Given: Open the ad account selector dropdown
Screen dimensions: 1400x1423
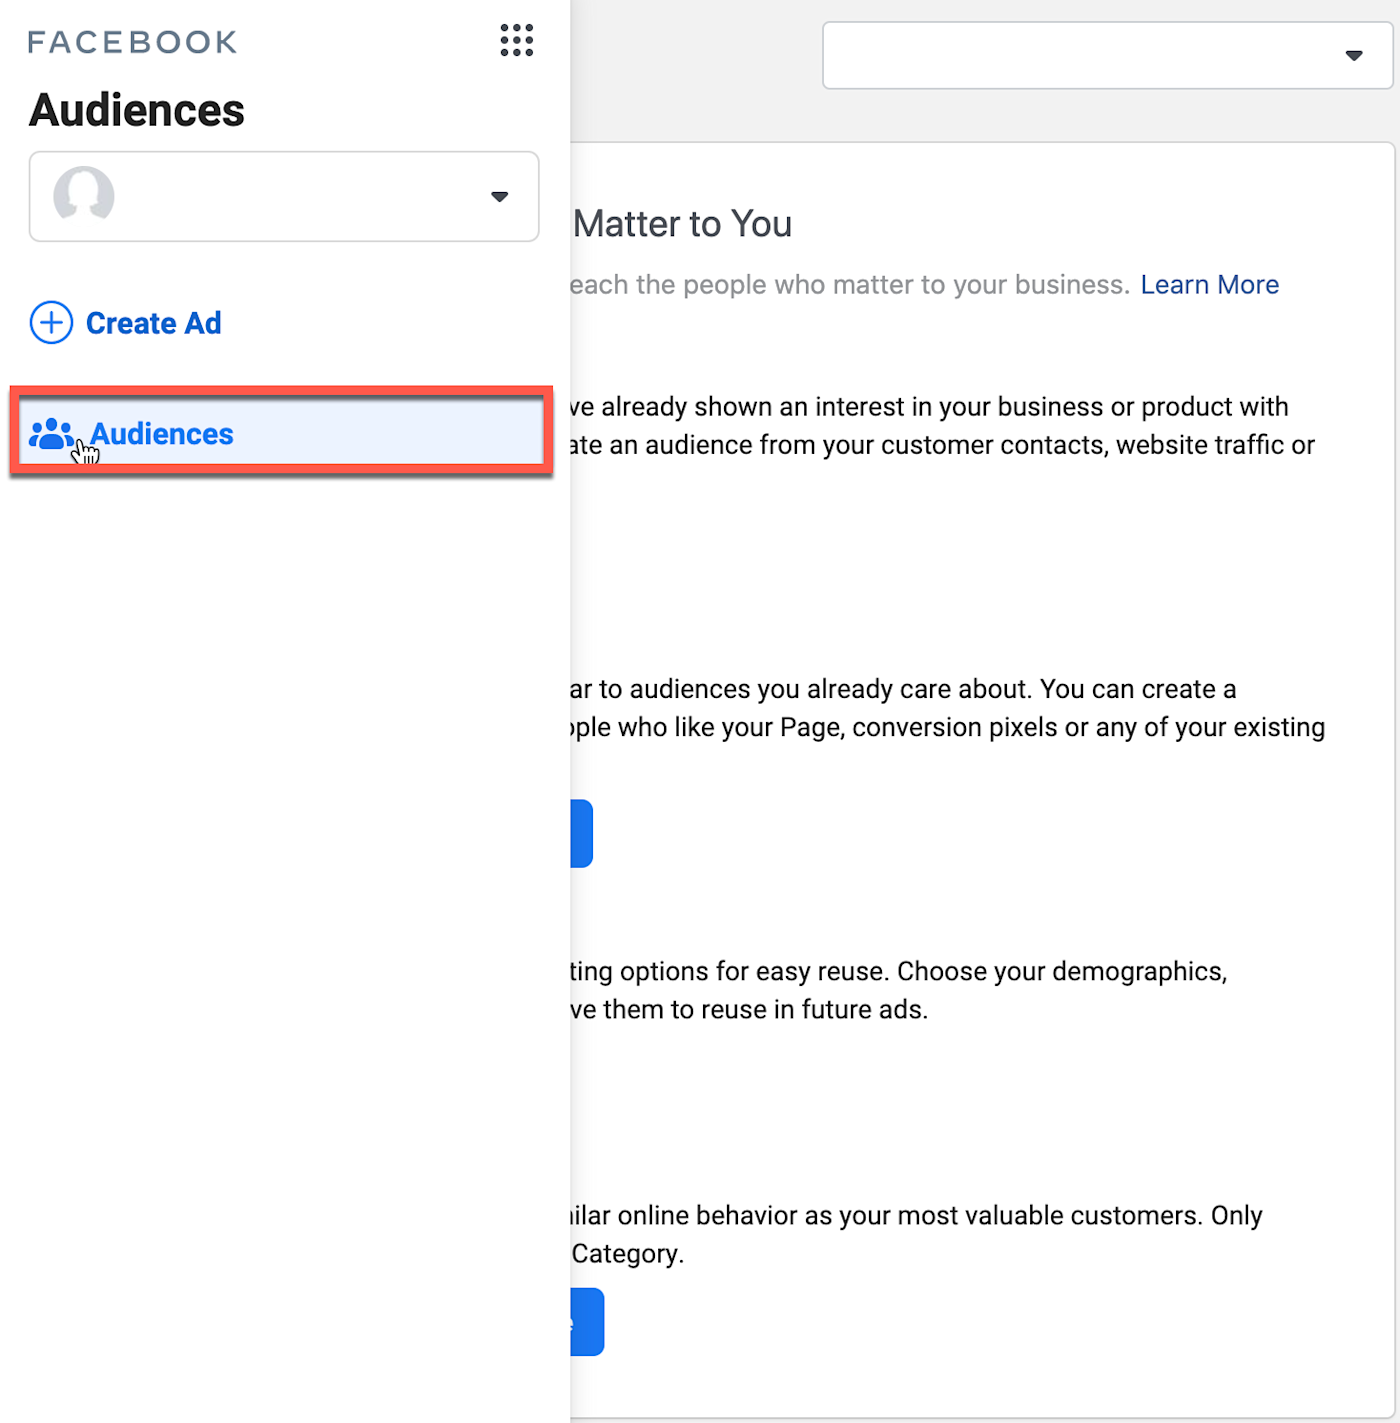Looking at the screenshot, I should pos(284,197).
